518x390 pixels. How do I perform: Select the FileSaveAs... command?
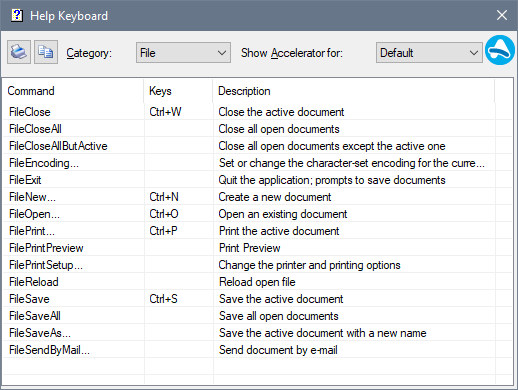(40, 333)
